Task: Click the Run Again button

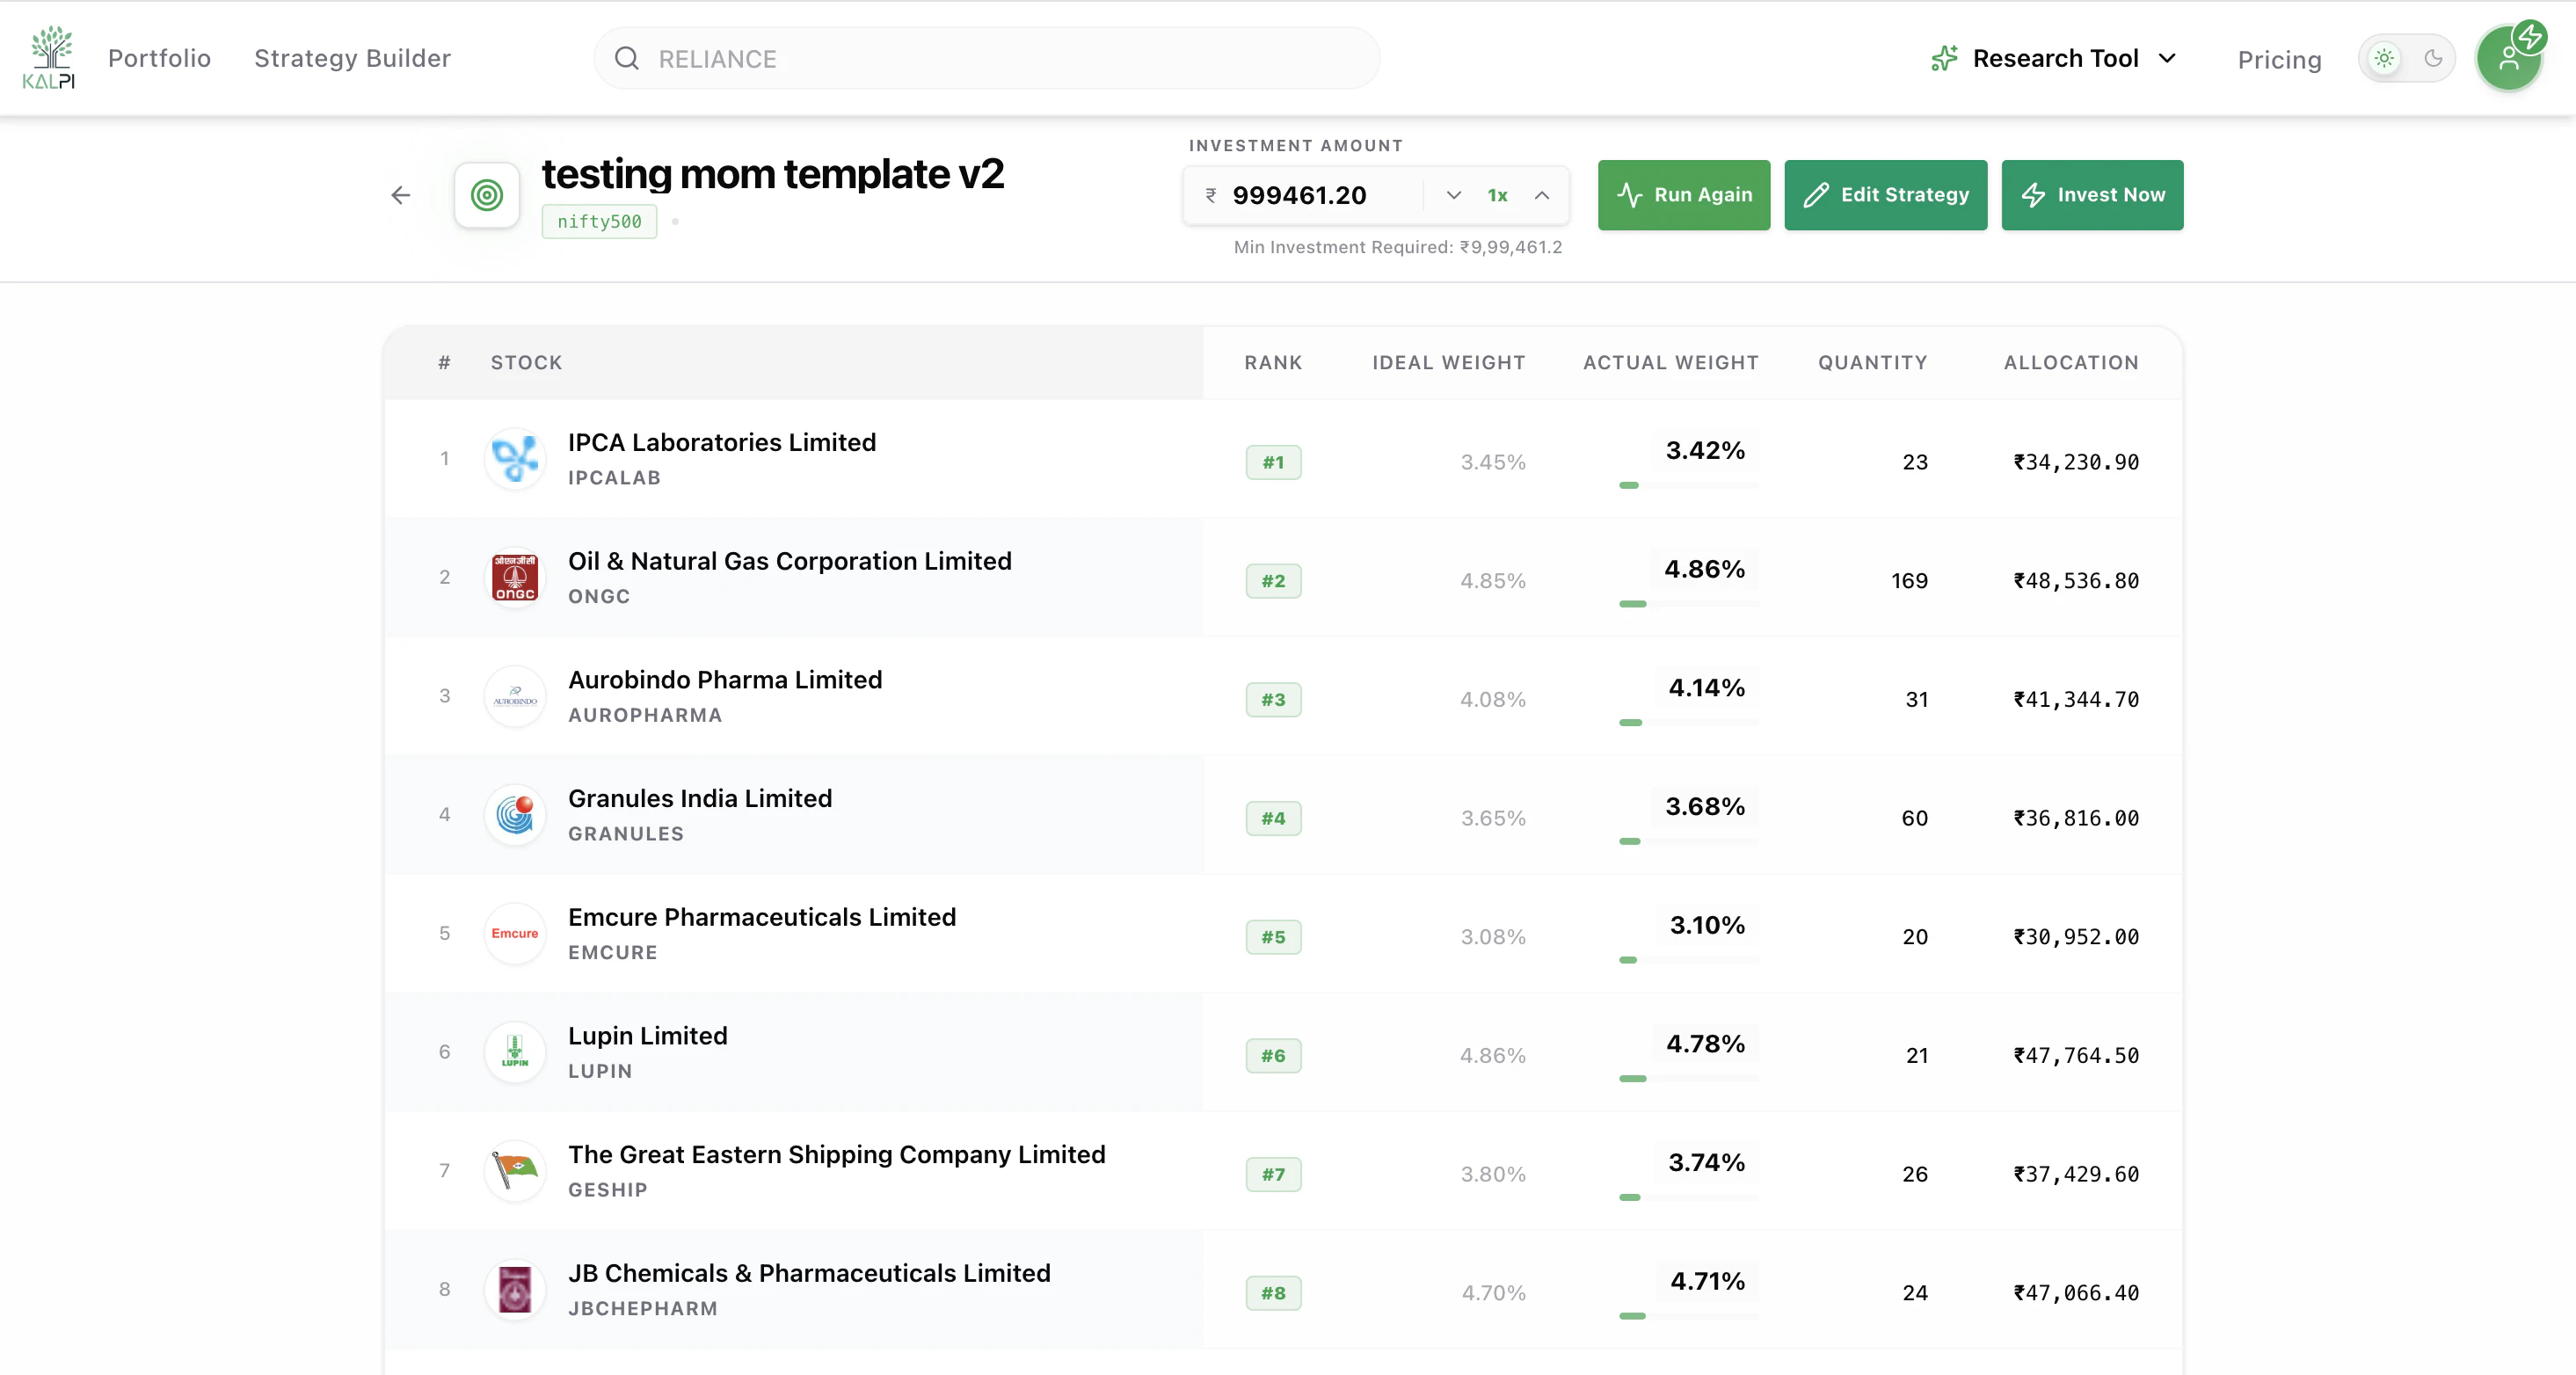Action: click(1684, 195)
